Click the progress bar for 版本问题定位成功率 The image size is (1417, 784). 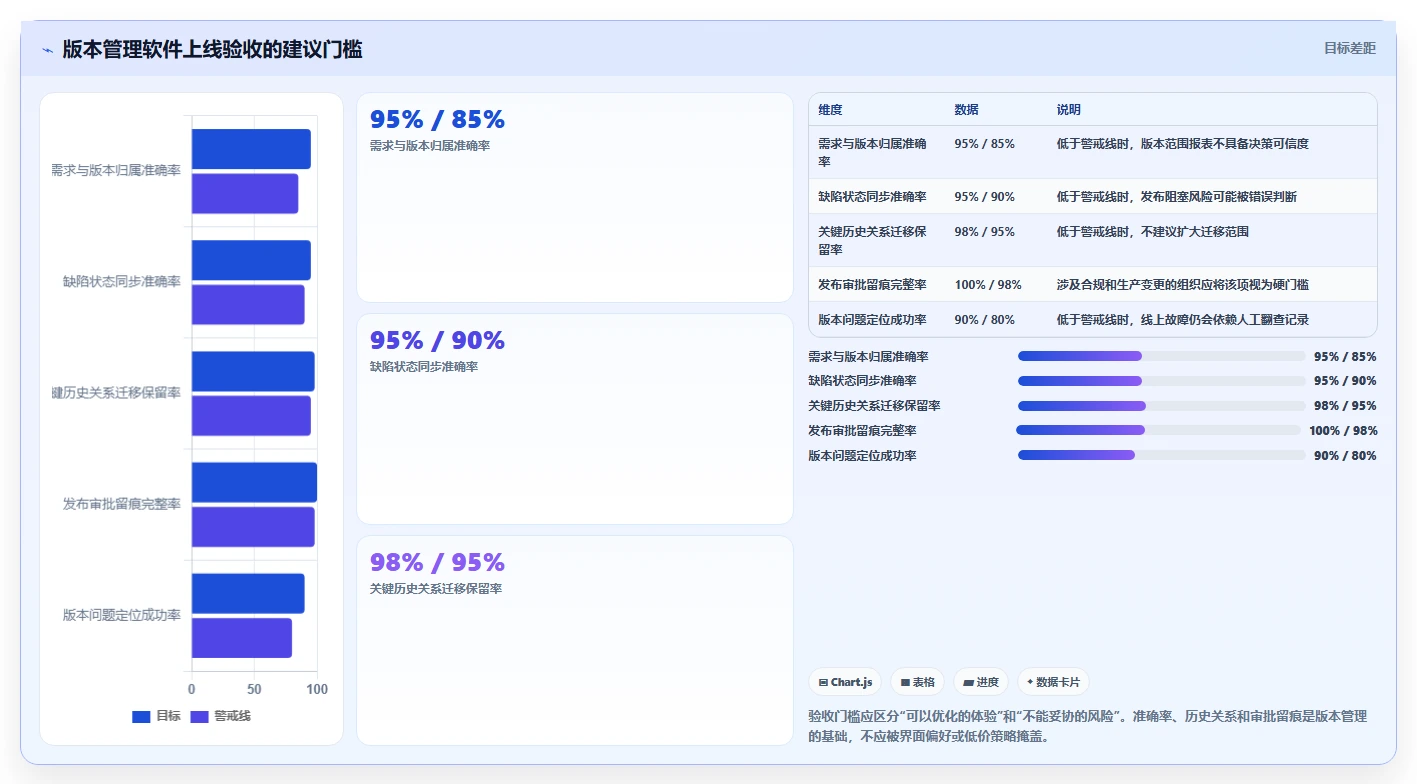pos(1161,455)
